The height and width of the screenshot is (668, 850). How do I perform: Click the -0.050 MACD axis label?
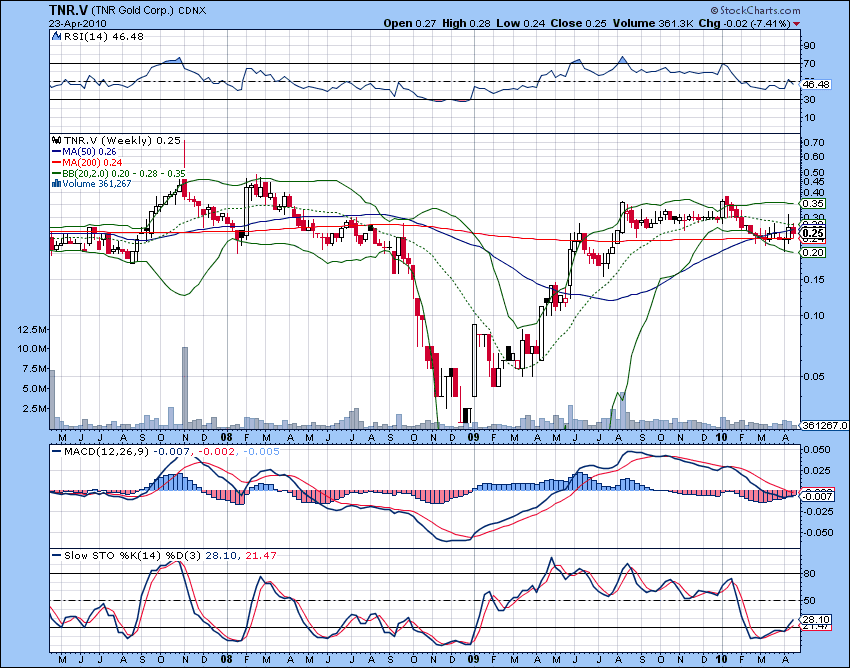point(817,532)
